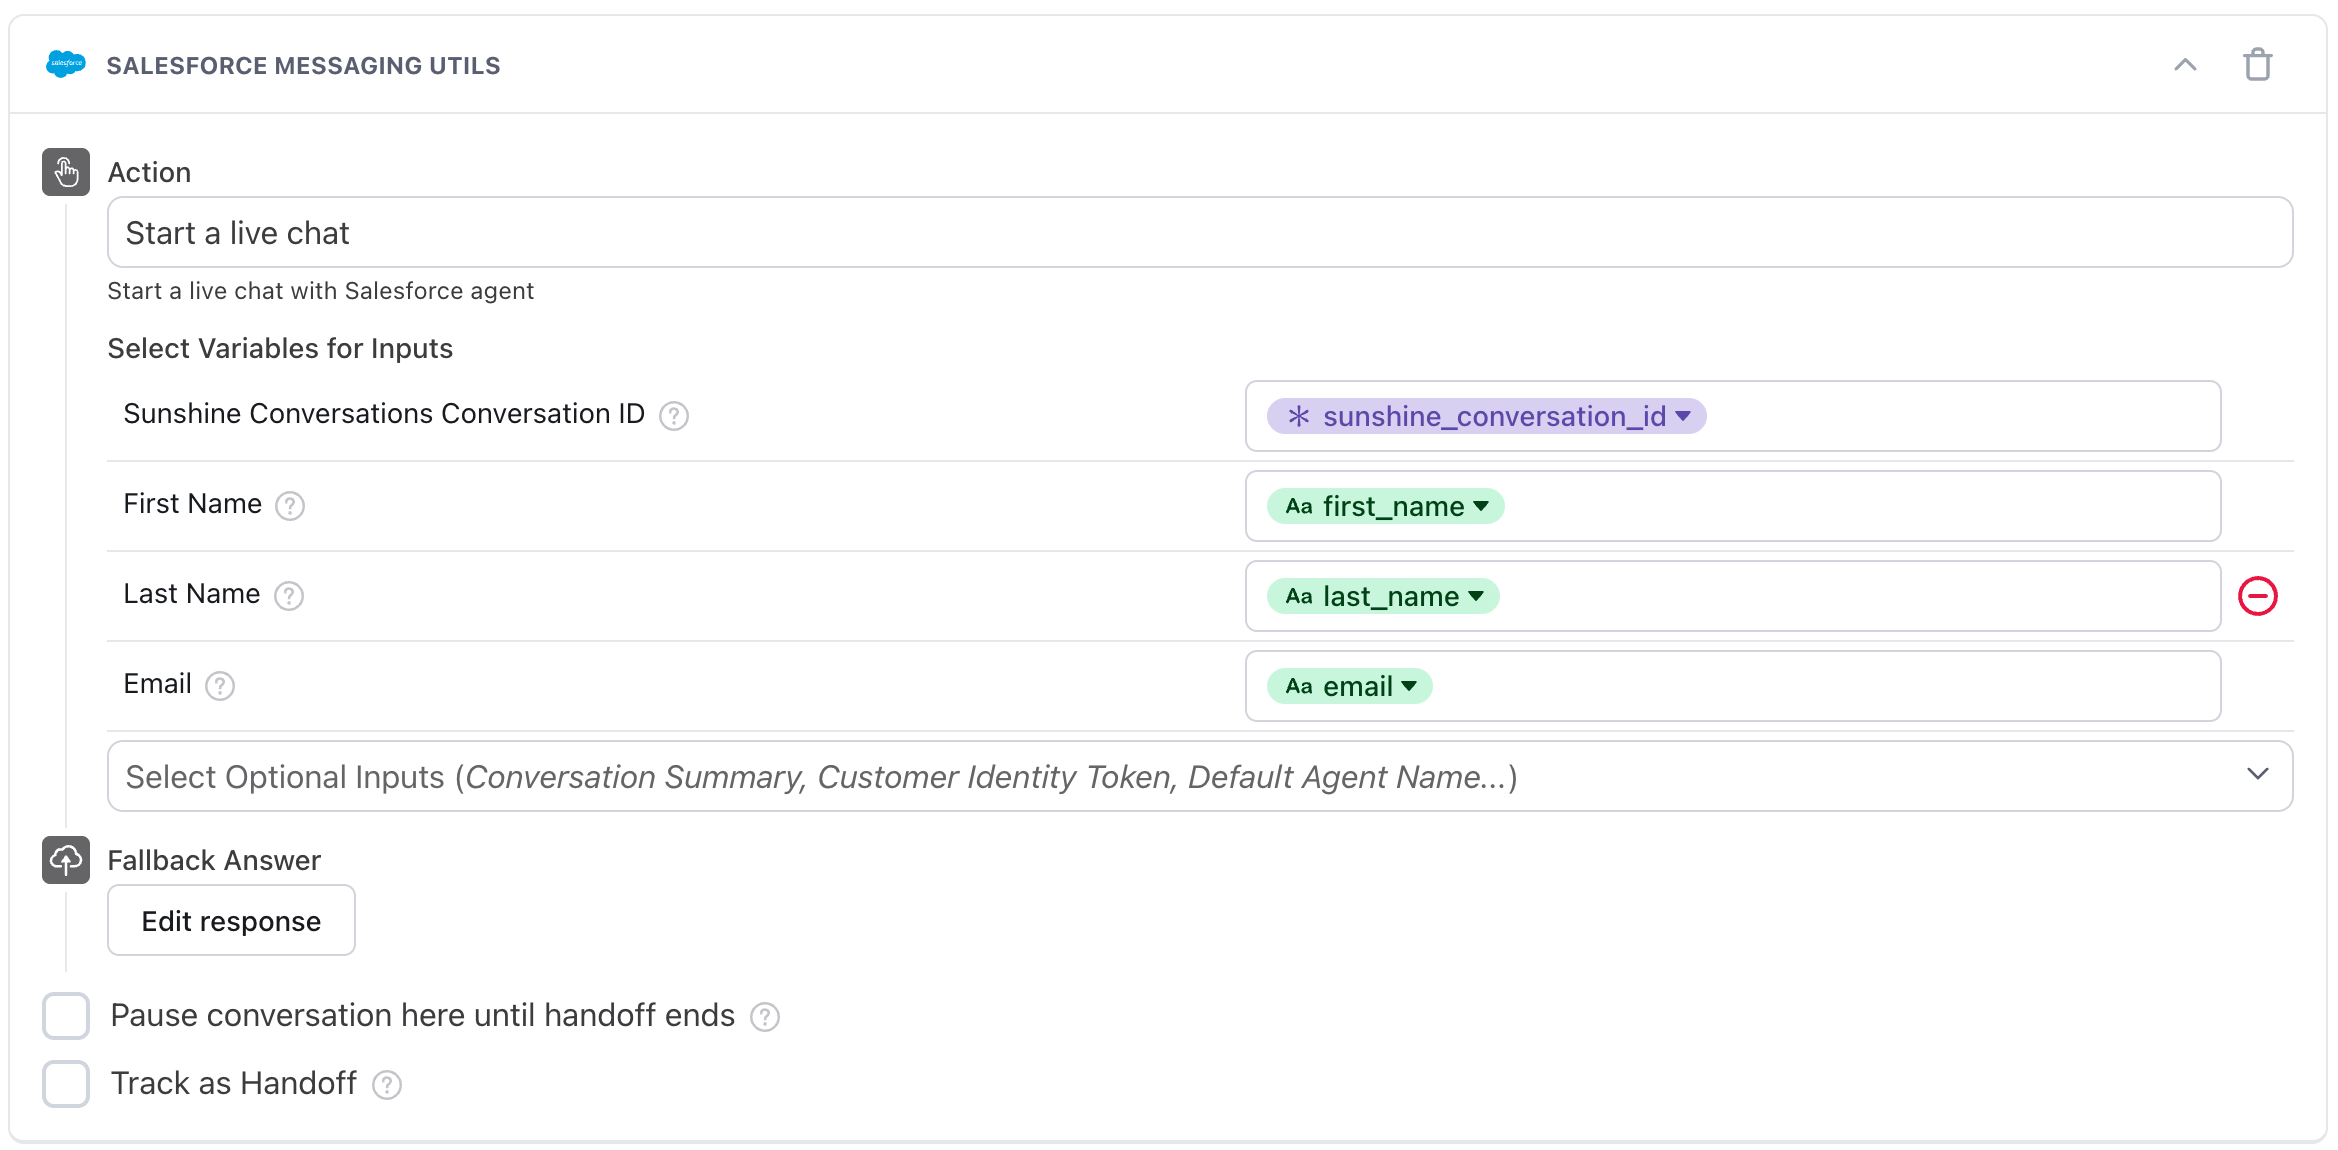Collapse the Salesforce Messaging Utils section
2338x1150 pixels.
coord(2186,64)
